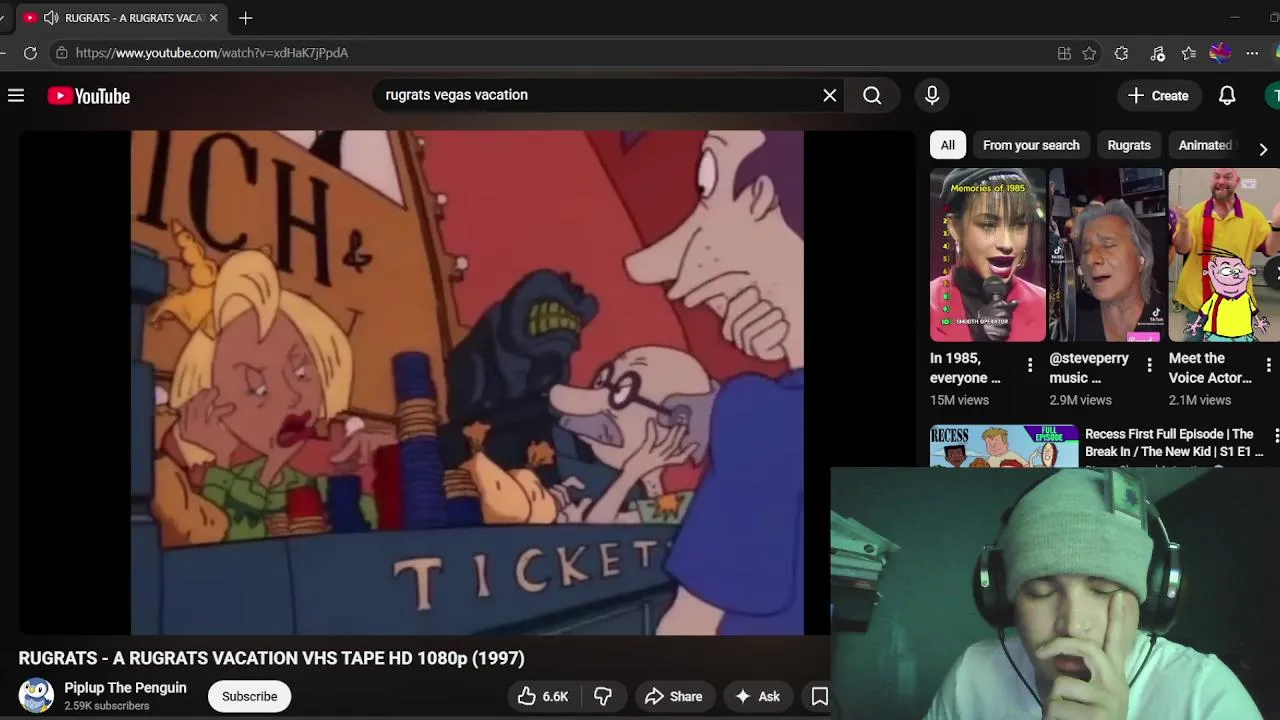Open the YouTube hamburger guide menu
The width and height of the screenshot is (1280, 720).
16,96
